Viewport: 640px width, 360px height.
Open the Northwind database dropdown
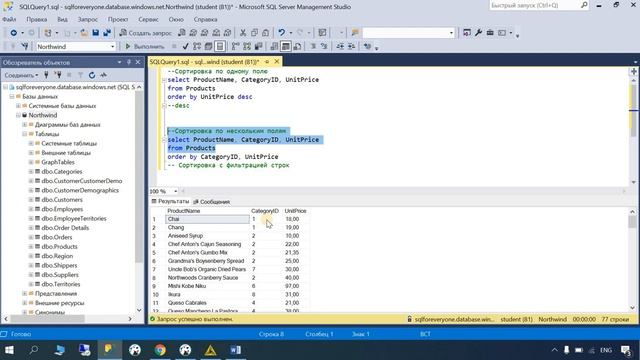pos(113,47)
